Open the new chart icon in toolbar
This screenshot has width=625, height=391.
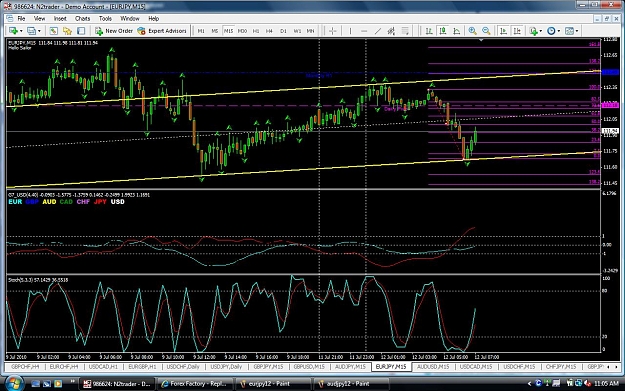pyautogui.click(x=13, y=31)
